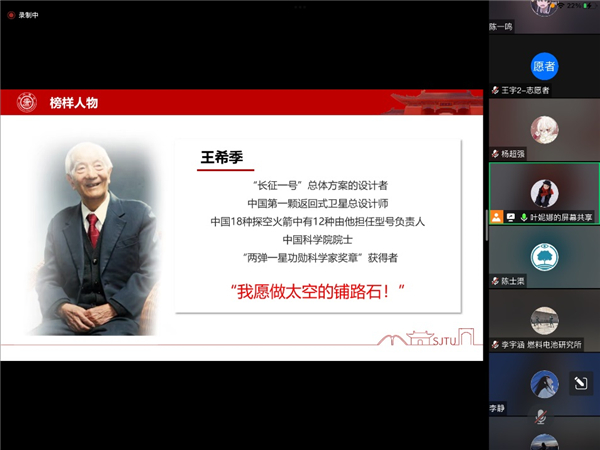Select 李宇涵 燃料电池研究所 participant tile
The image size is (600, 450).
(544, 322)
